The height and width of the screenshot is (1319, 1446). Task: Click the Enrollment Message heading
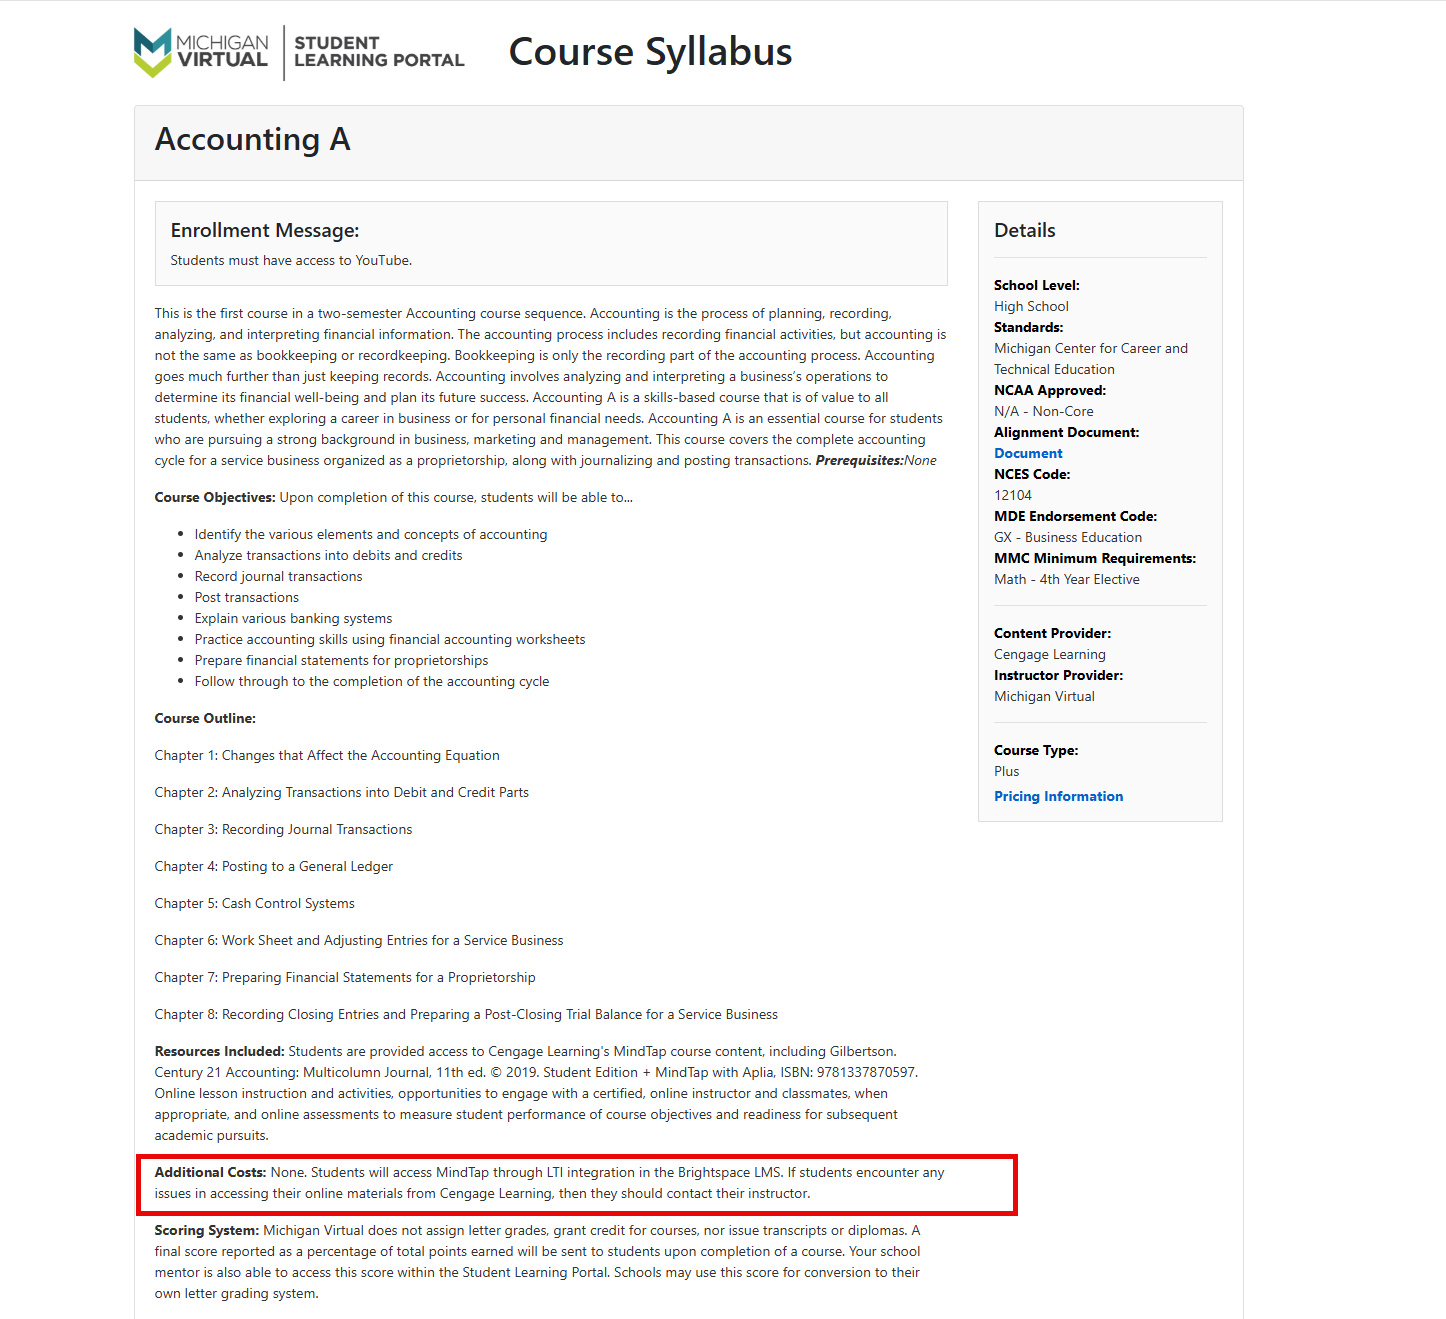(265, 230)
